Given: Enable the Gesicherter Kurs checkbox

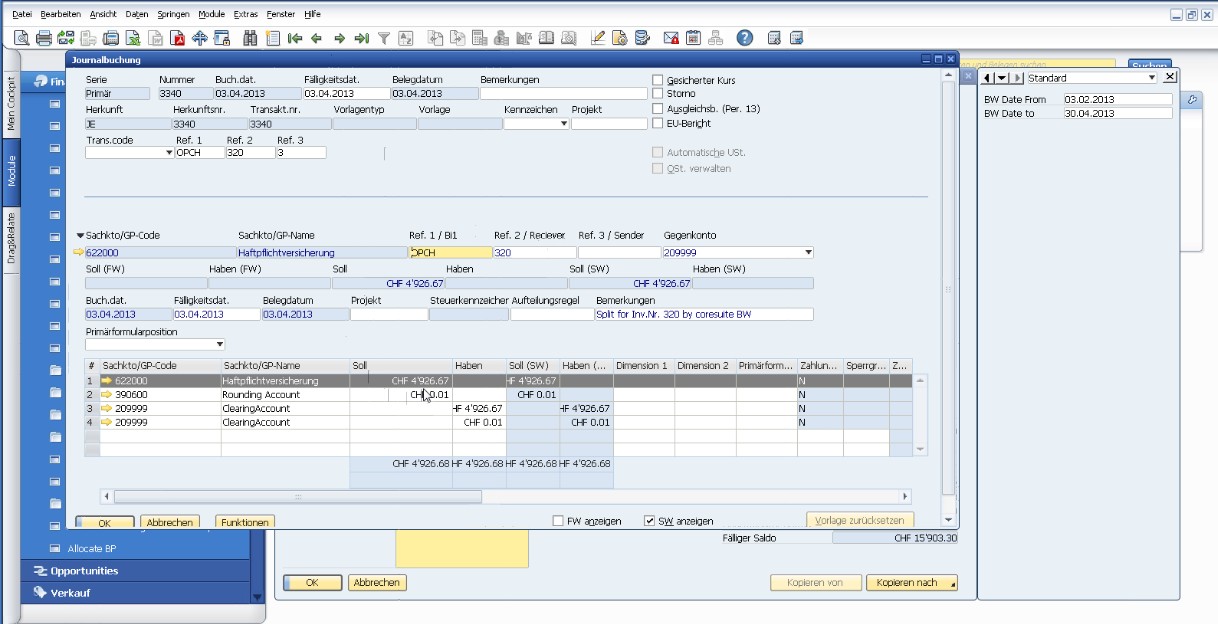Looking at the screenshot, I should click(x=657, y=80).
